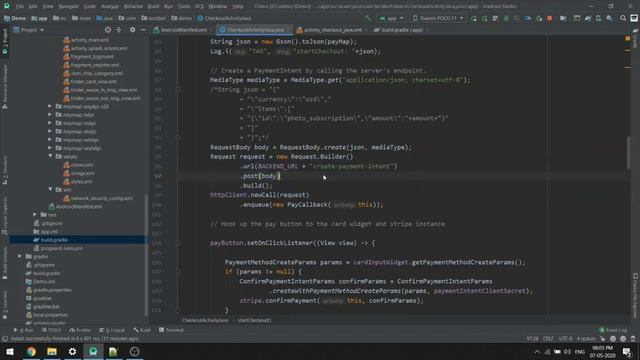
Task: Open the Navigate menu
Action: [x=68, y=6]
